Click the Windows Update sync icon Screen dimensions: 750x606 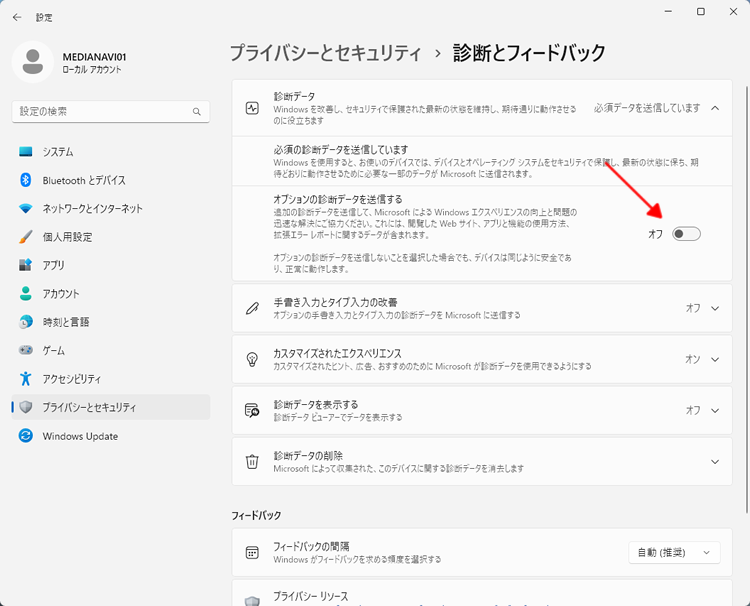click(x=25, y=436)
